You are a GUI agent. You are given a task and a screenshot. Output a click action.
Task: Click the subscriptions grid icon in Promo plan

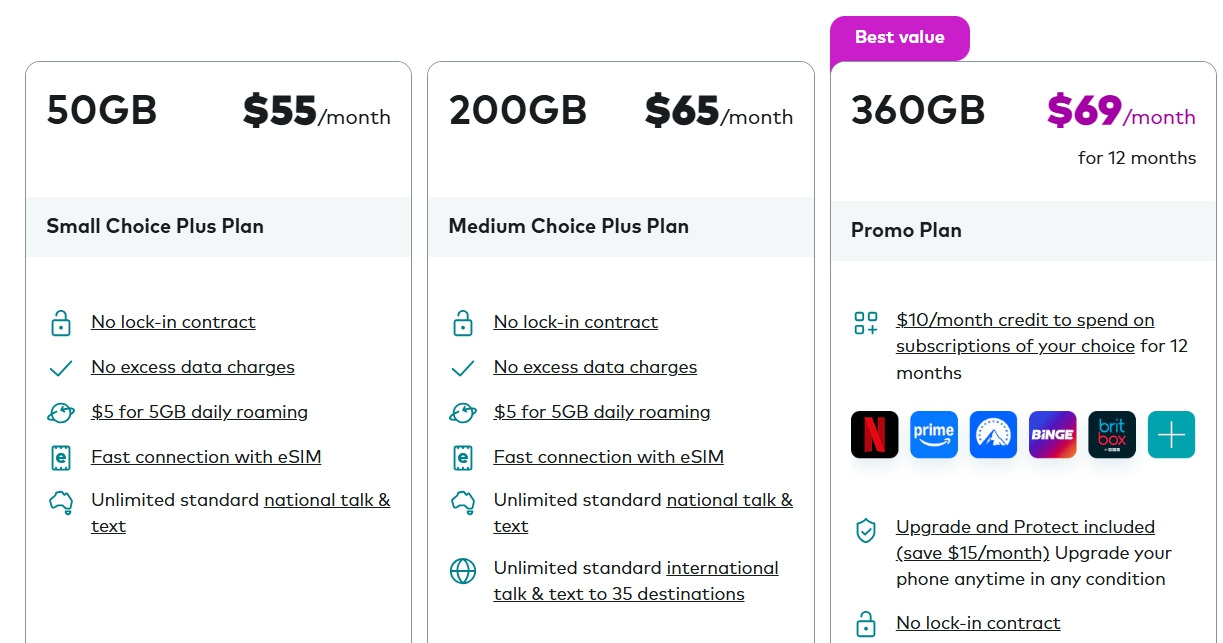click(865, 322)
